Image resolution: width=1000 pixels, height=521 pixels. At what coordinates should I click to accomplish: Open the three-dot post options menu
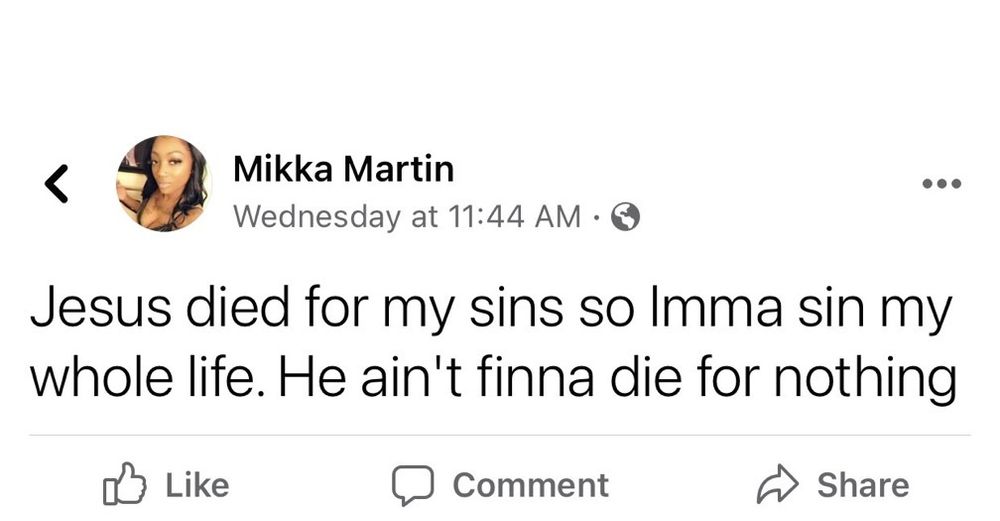[941, 184]
